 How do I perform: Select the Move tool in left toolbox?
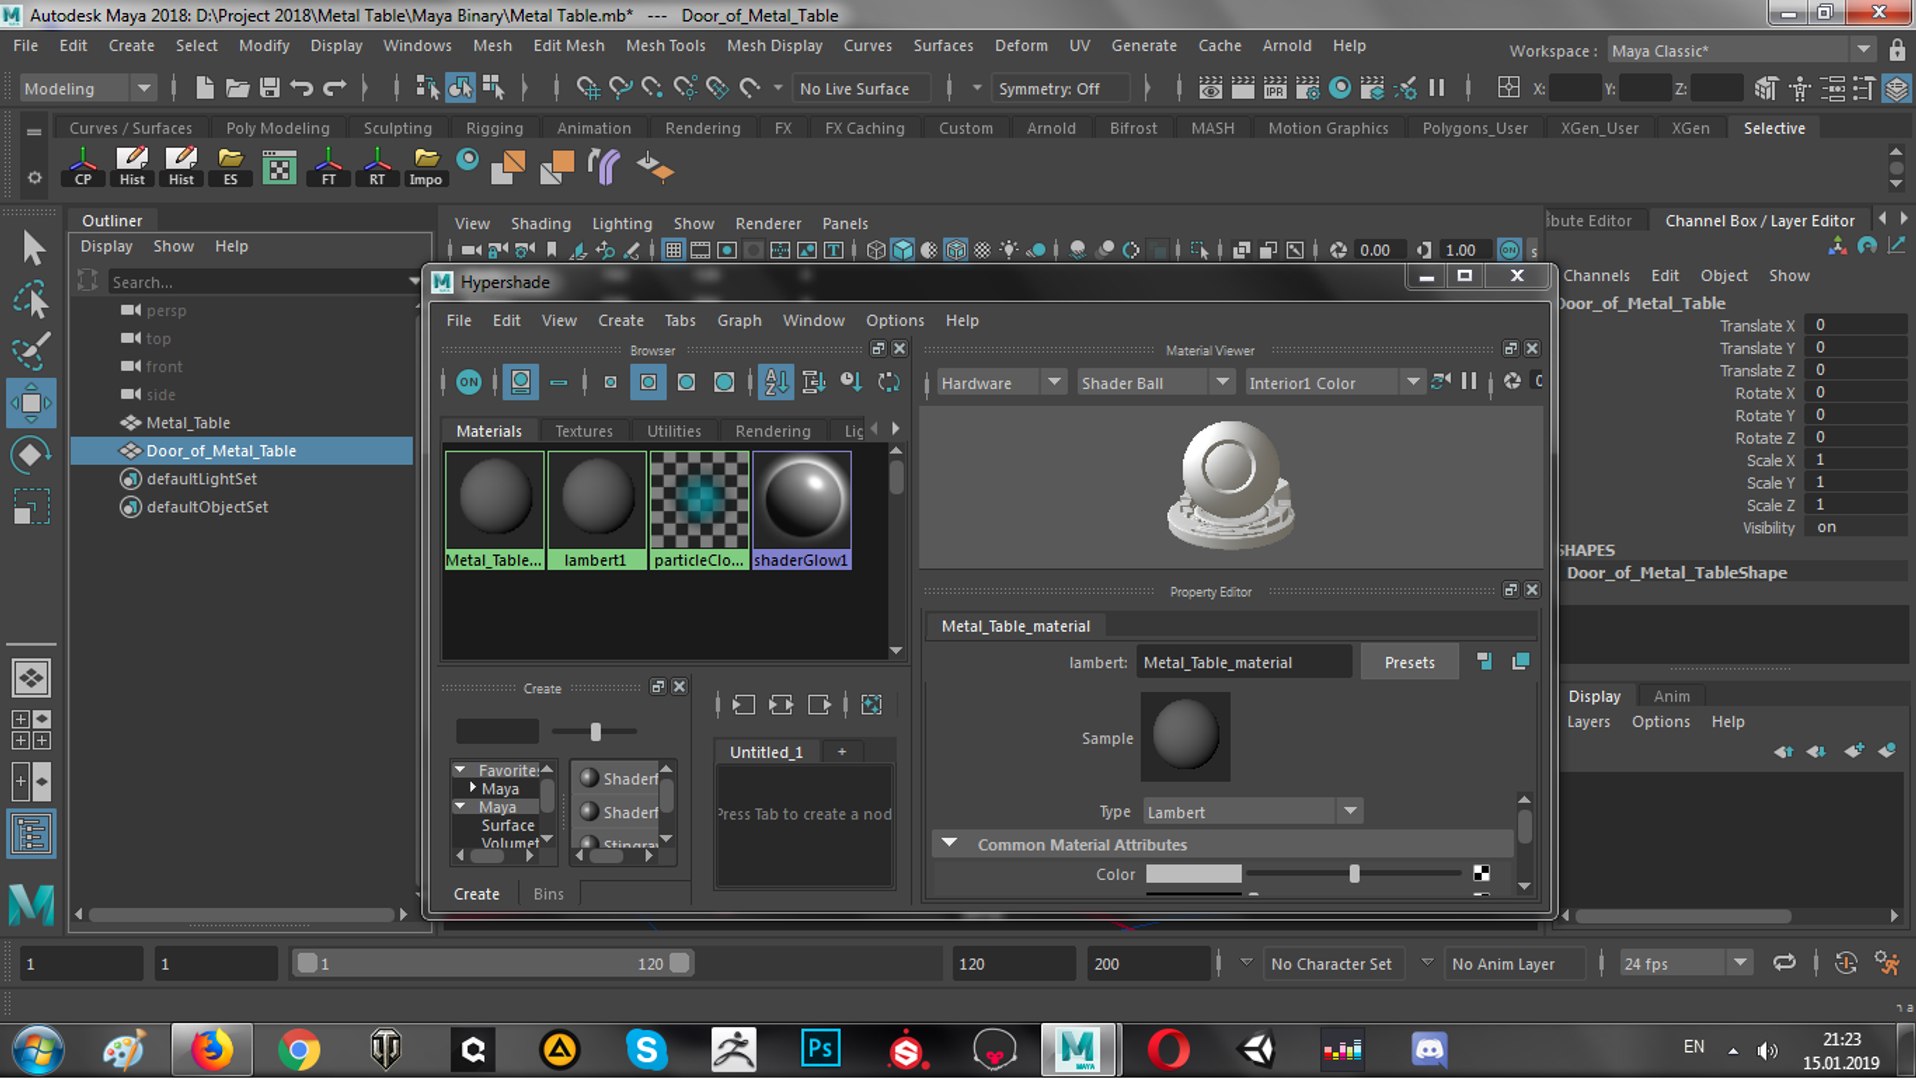[31, 403]
